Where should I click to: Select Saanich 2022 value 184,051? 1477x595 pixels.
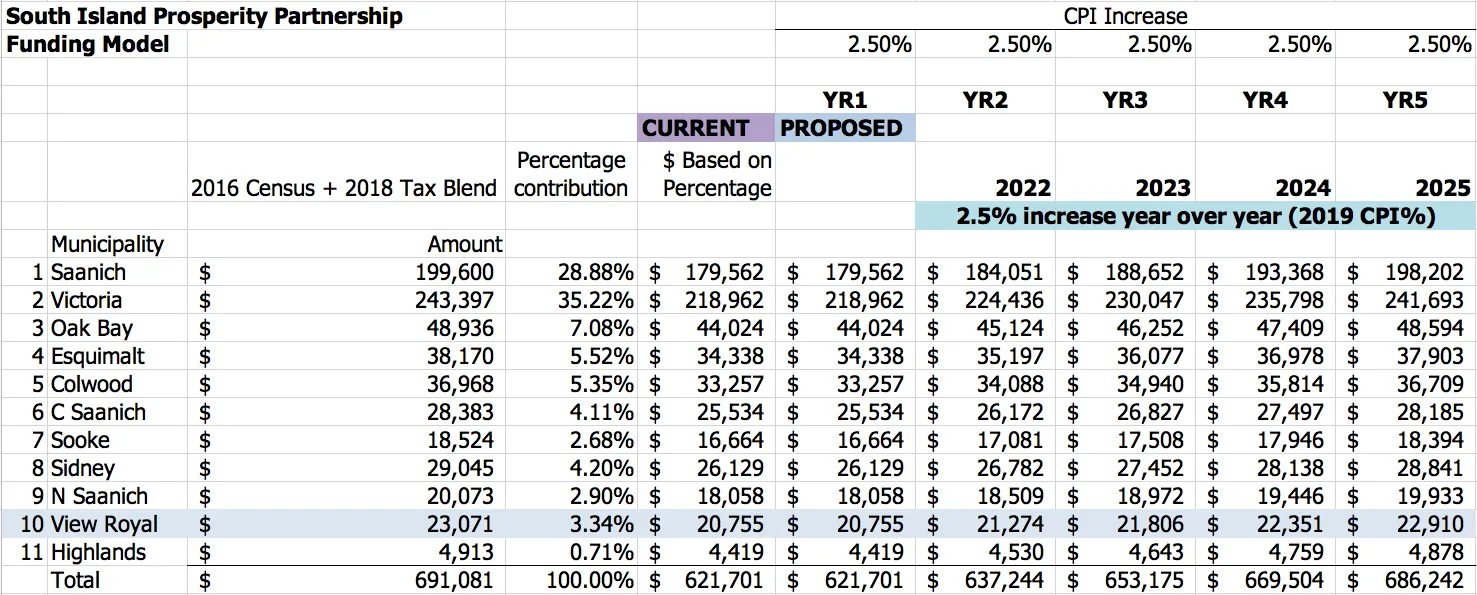1004,272
